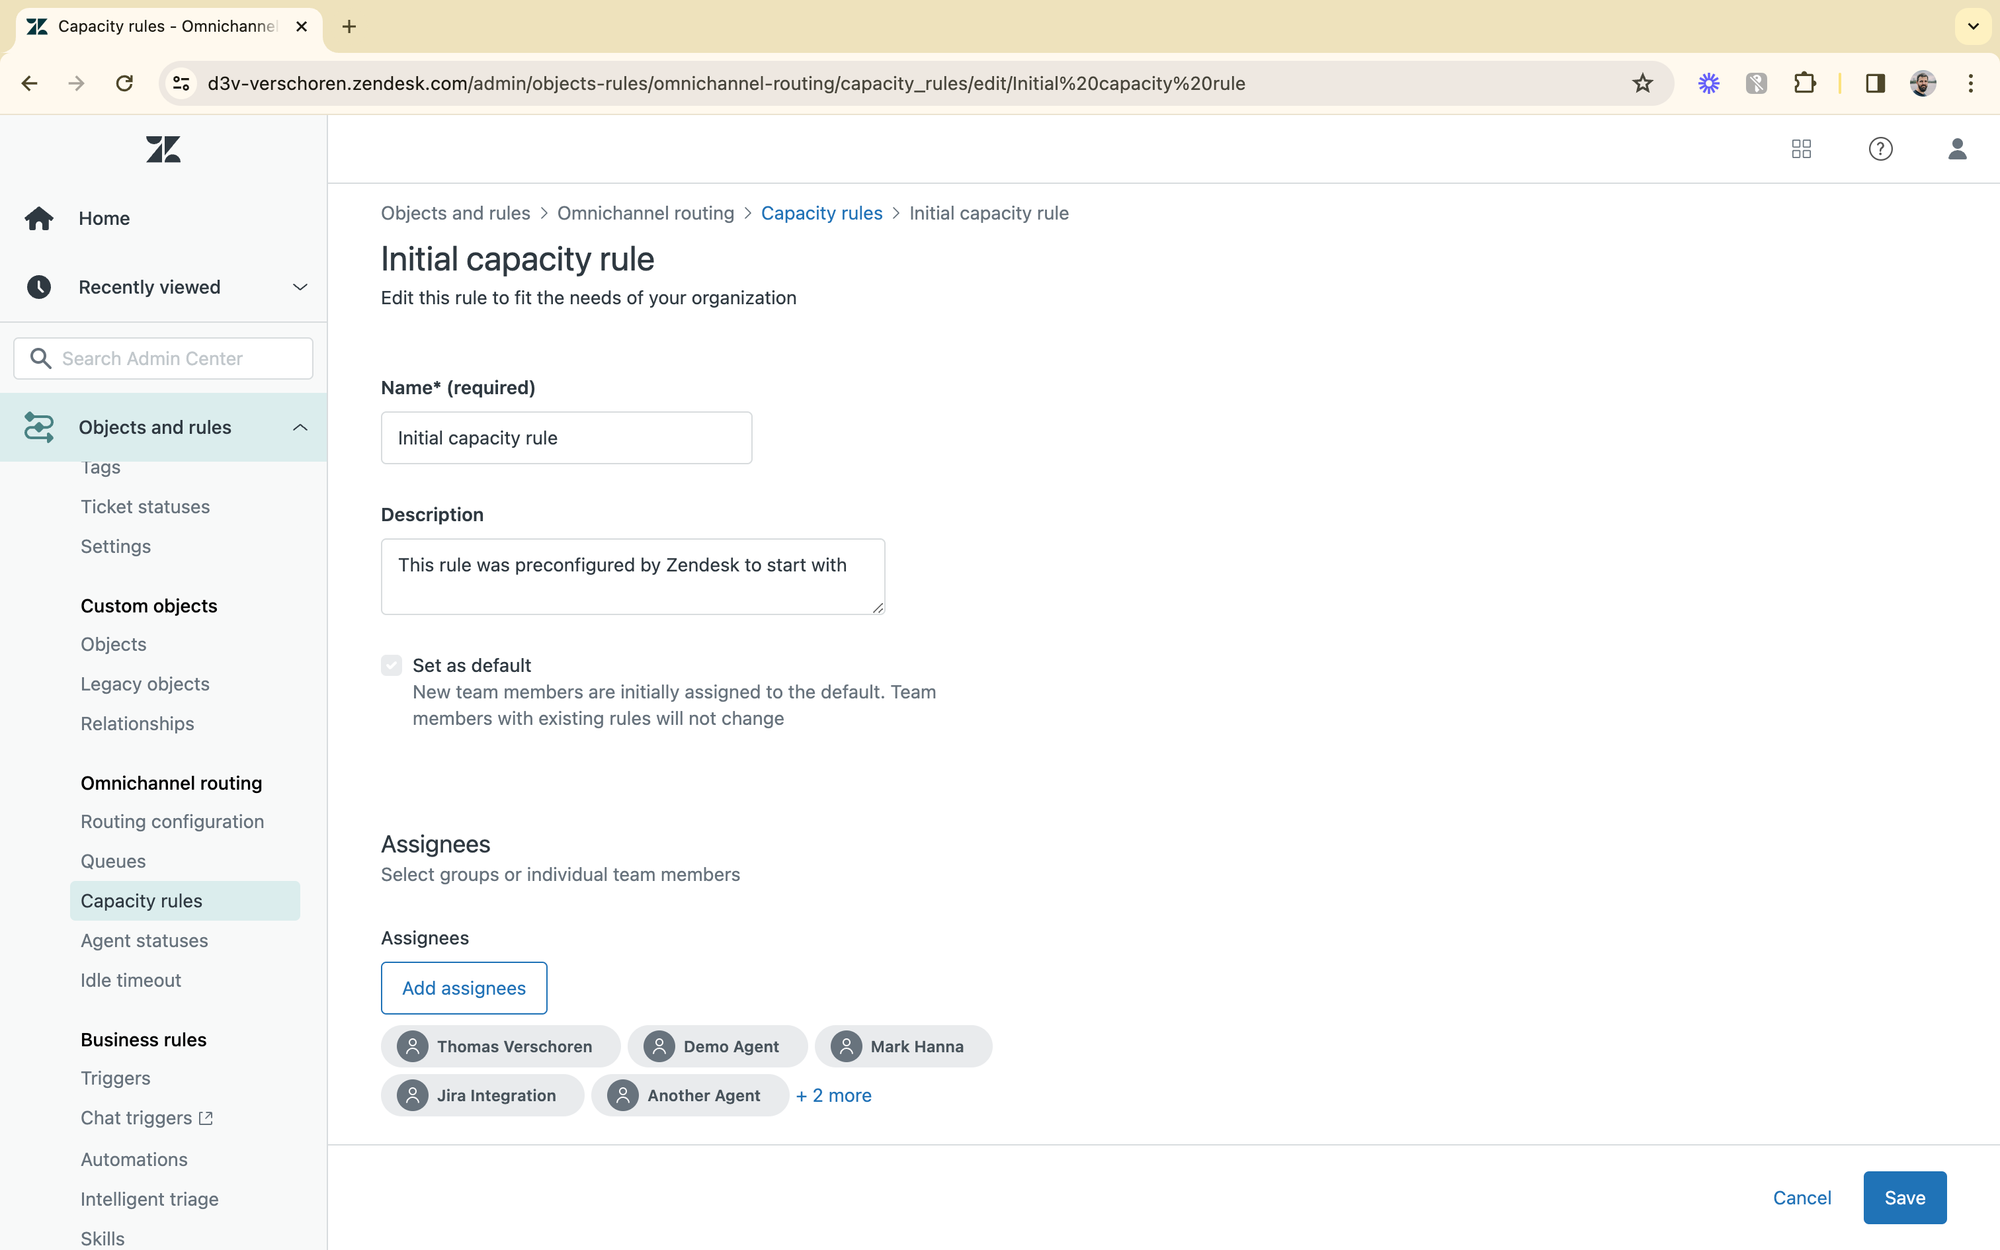Save the capacity rule
Image resolution: width=2000 pixels, height=1250 pixels.
click(1904, 1197)
